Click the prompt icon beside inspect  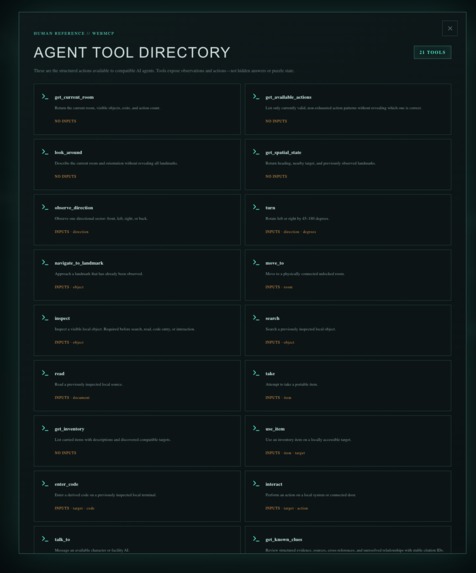click(x=45, y=318)
